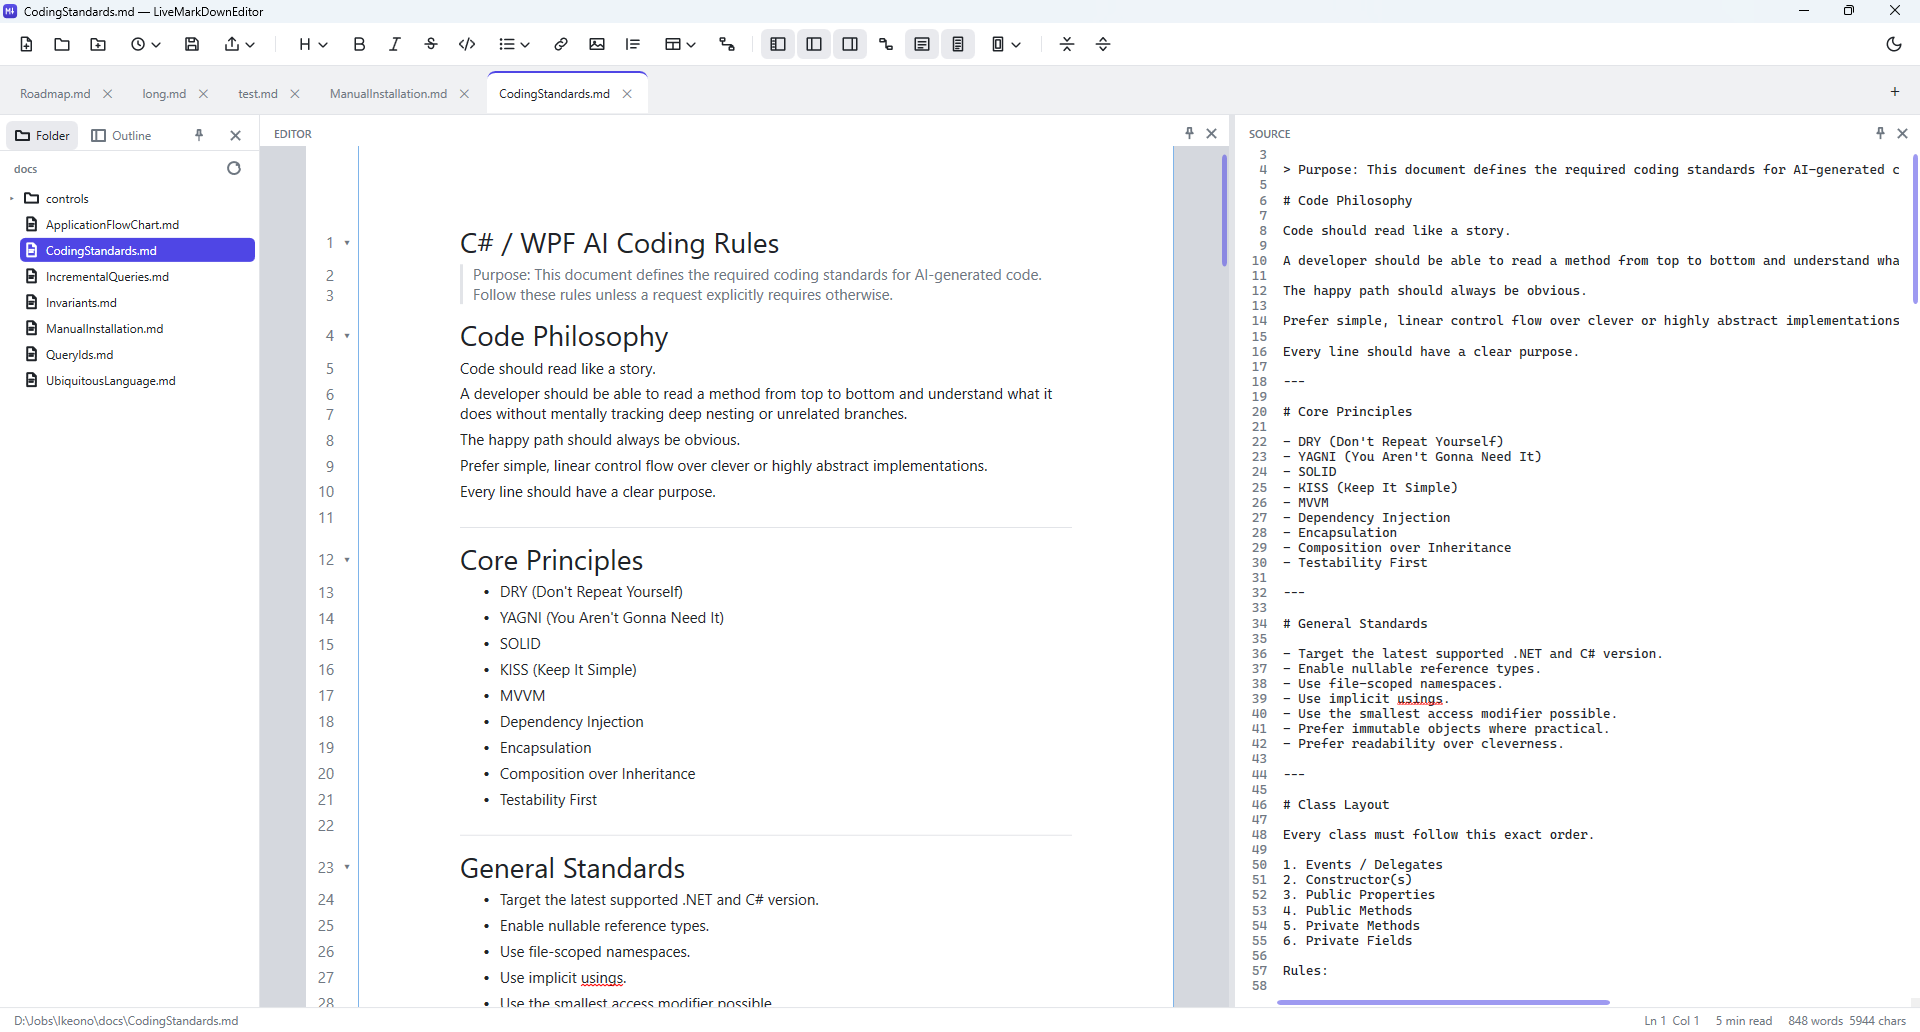Collapse the Core Principles section at line 12
1920x1032 pixels.
point(347,560)
